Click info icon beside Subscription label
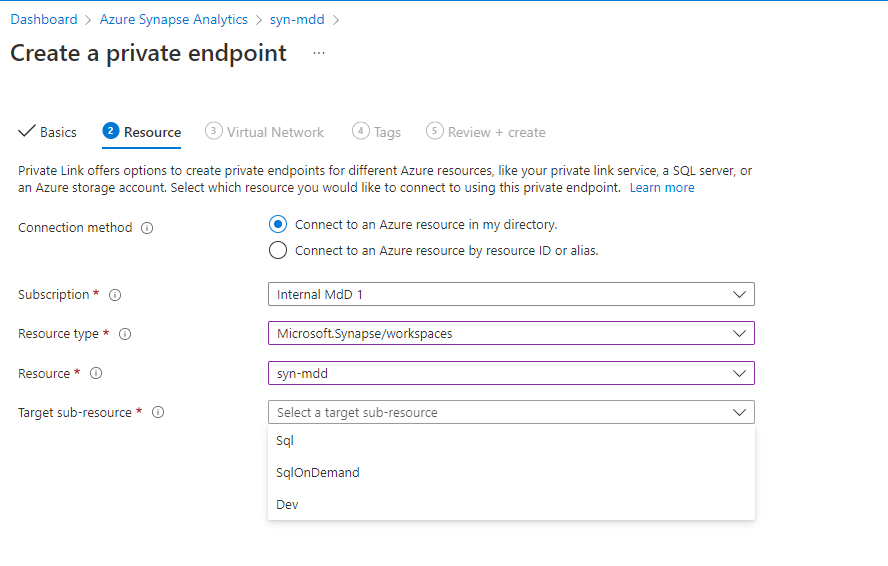Viewport: 888px width, 566px height. point(115,295)
